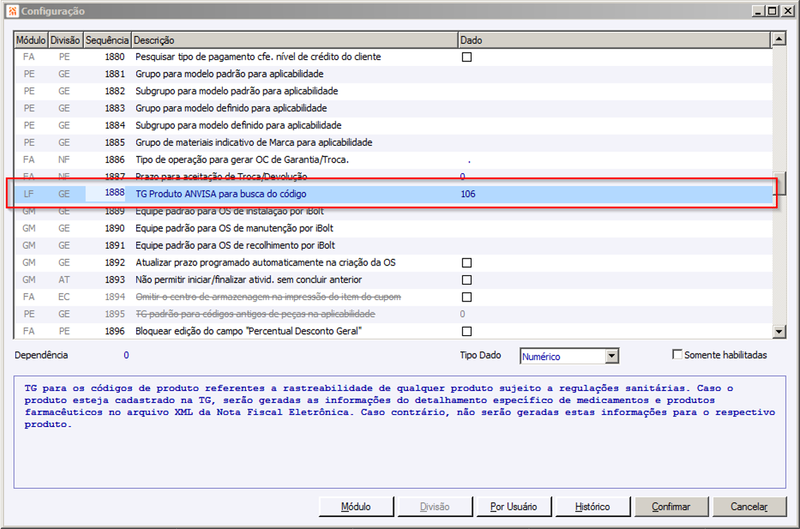Click the Divisão button

pos(435,507)
